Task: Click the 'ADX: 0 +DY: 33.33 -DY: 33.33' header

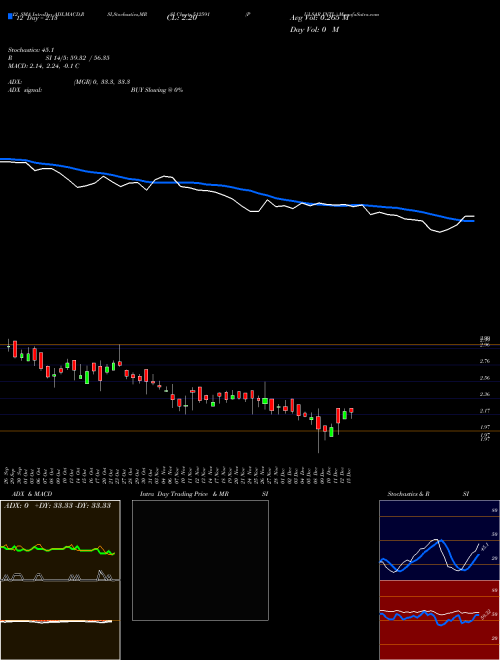Action: pos(57,506)
